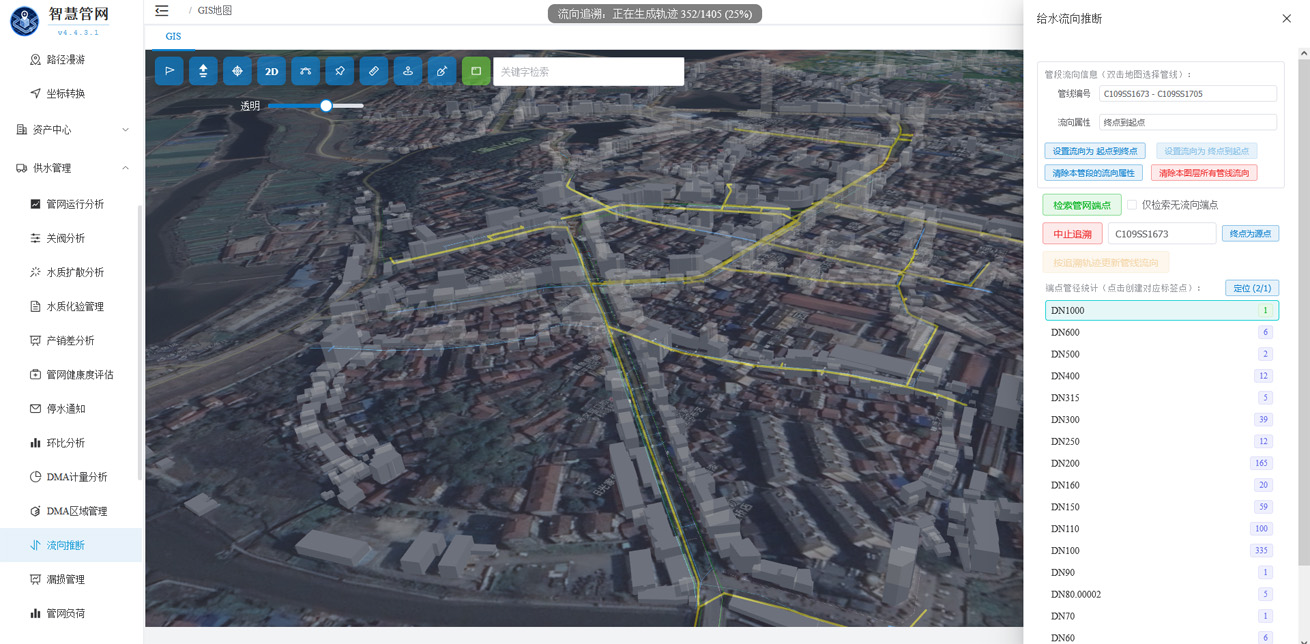The height and width of the screenshot is (644, 1310).
Task: Select the DN200 row in endpoint list
Action: (1162, 463)
